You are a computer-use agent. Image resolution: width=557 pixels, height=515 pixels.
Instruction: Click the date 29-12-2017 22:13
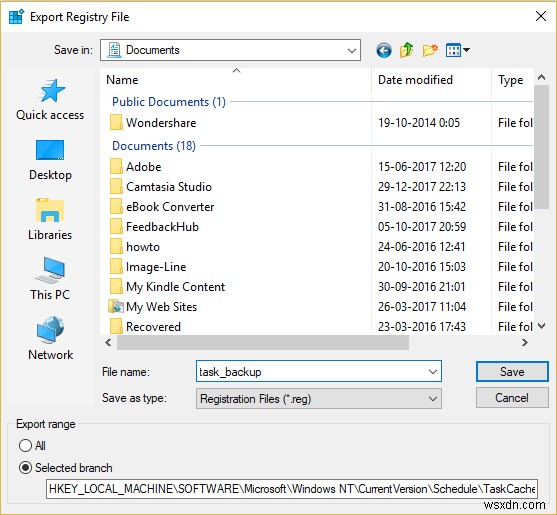tap(422, 187)
